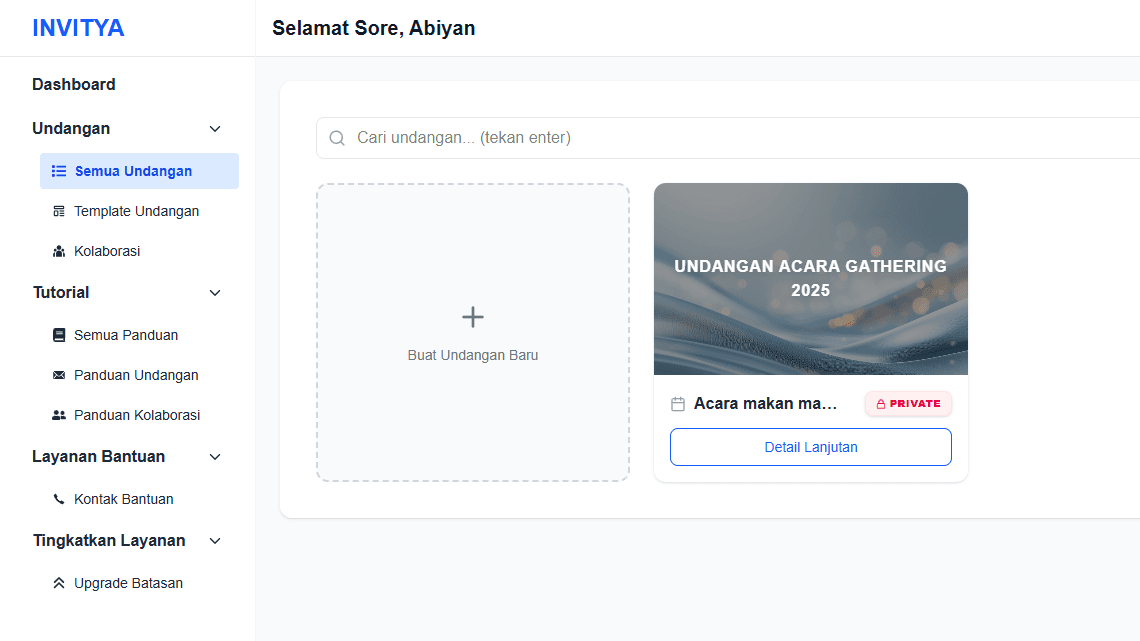Screen dimensions: 1140x641
Task: Open the Dashboard menu item
Action: pos(74,84)
